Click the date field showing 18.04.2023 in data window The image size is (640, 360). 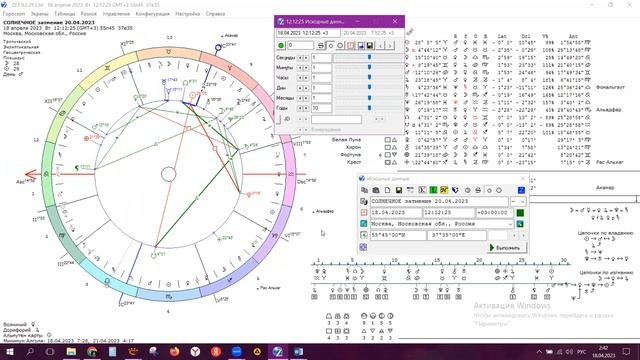396,213
